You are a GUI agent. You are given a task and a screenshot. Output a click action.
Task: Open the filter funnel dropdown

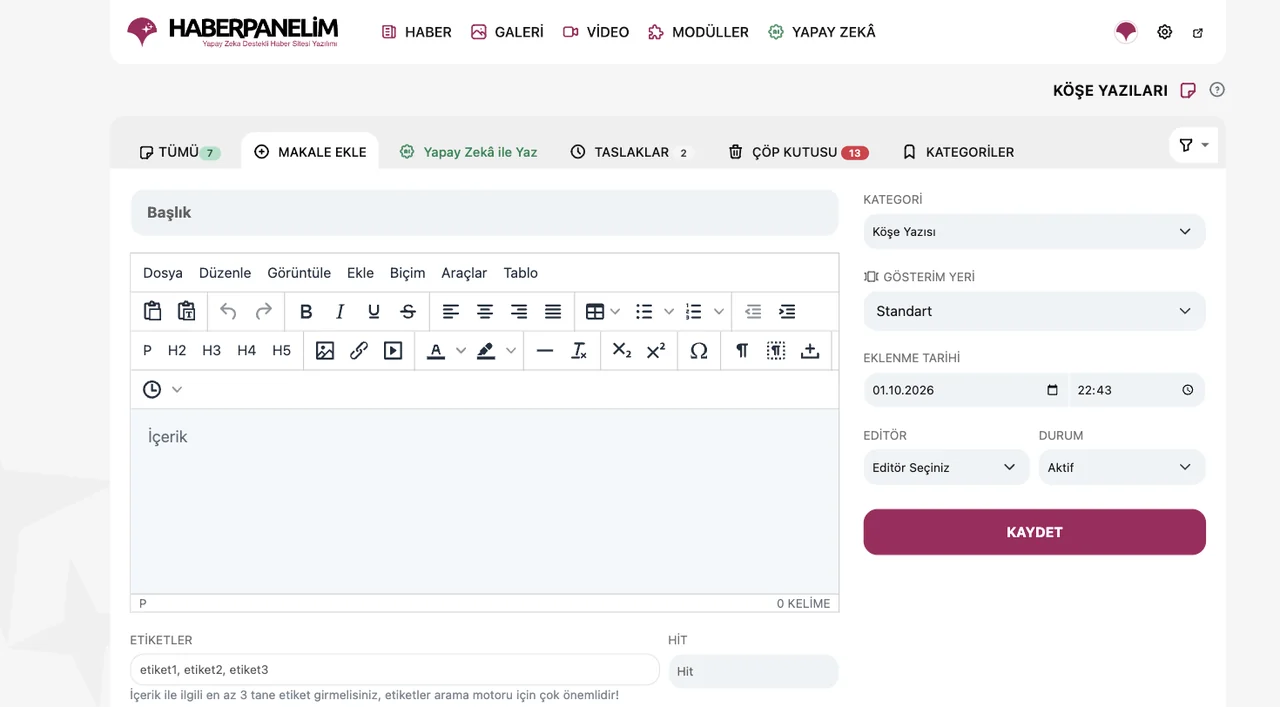click(x=1194, y=145)
